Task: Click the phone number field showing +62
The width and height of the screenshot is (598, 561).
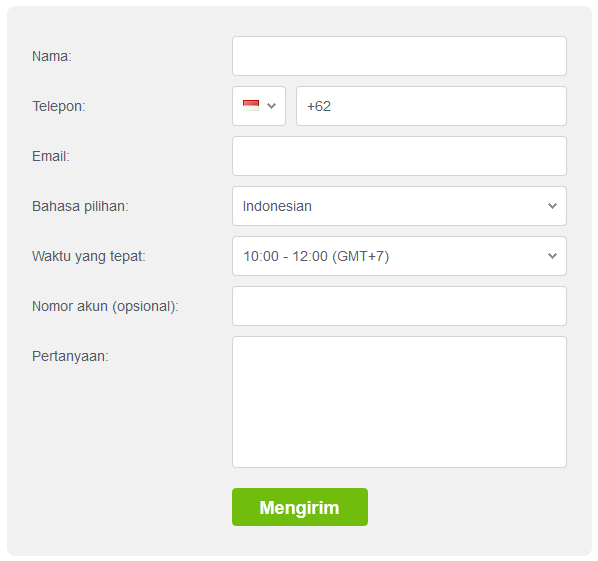Action: coord(431,106)
